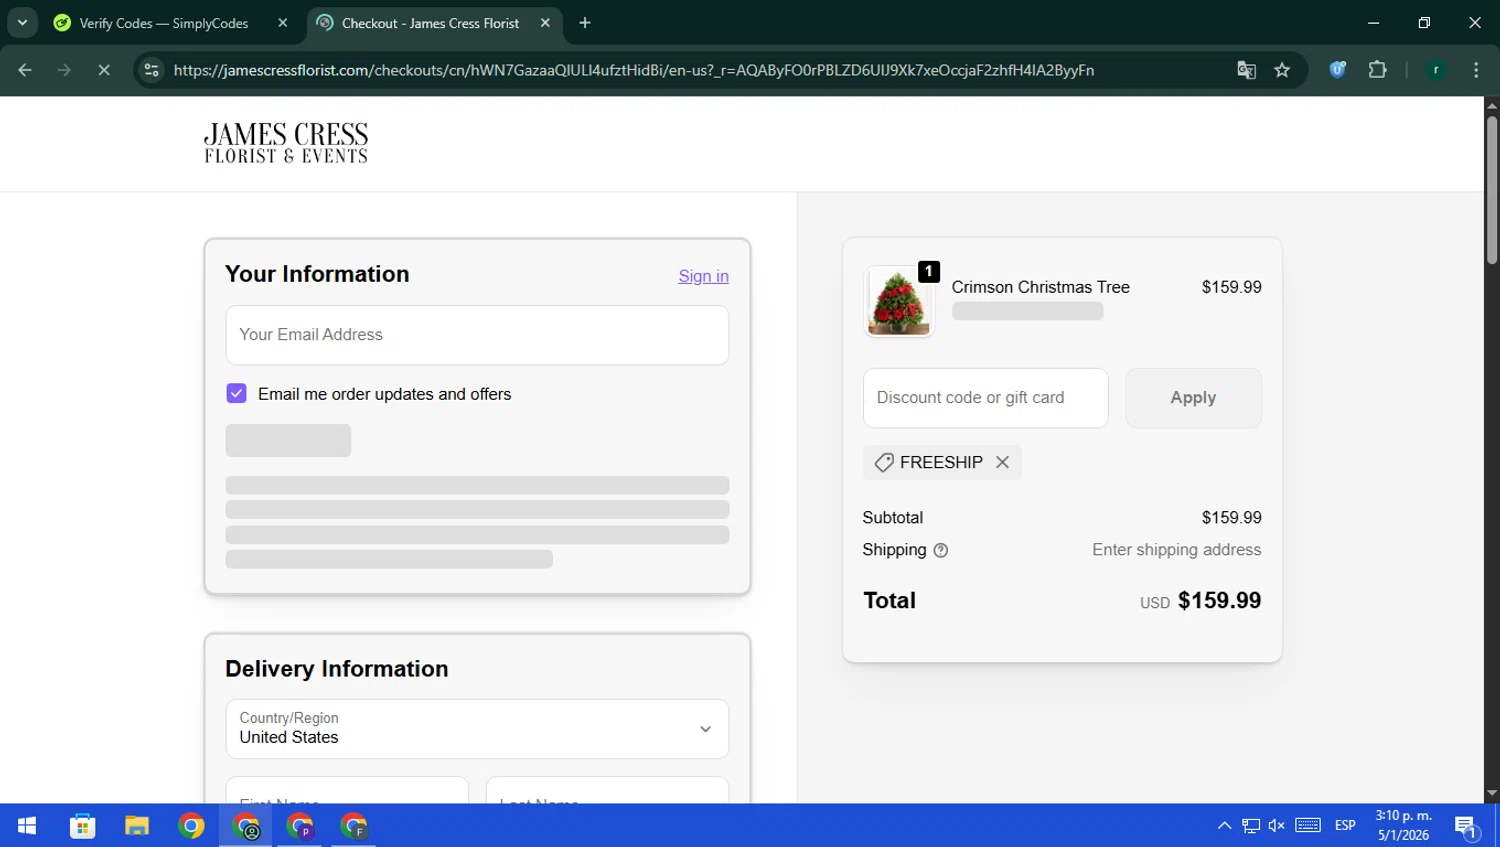Click the FREESHIP tag icon

click(x=884, y=462)
